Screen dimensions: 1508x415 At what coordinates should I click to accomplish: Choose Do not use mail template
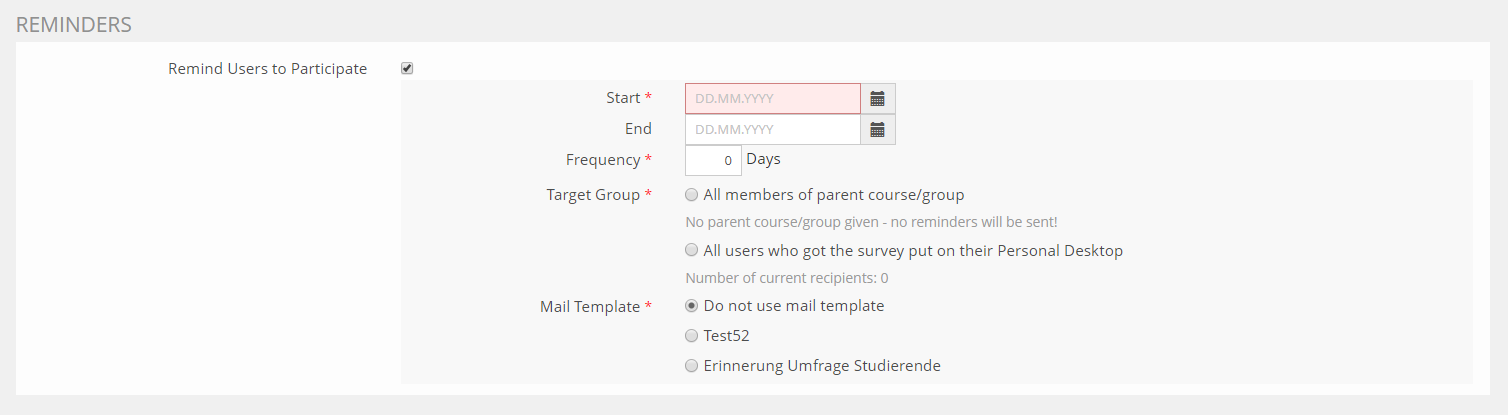(692, 306)
